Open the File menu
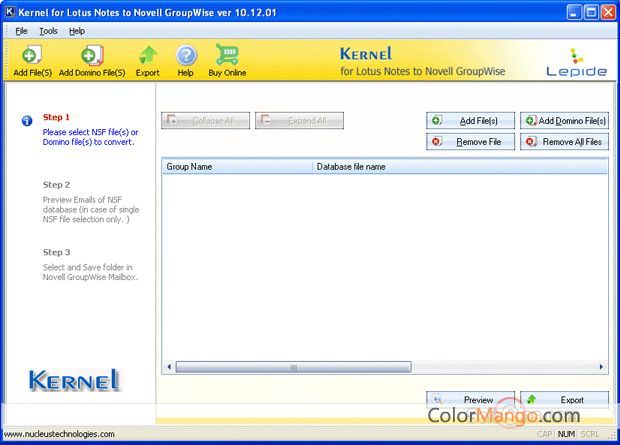Image resolution: width=620 pixels, height=445 pixels. coord(21,31)
